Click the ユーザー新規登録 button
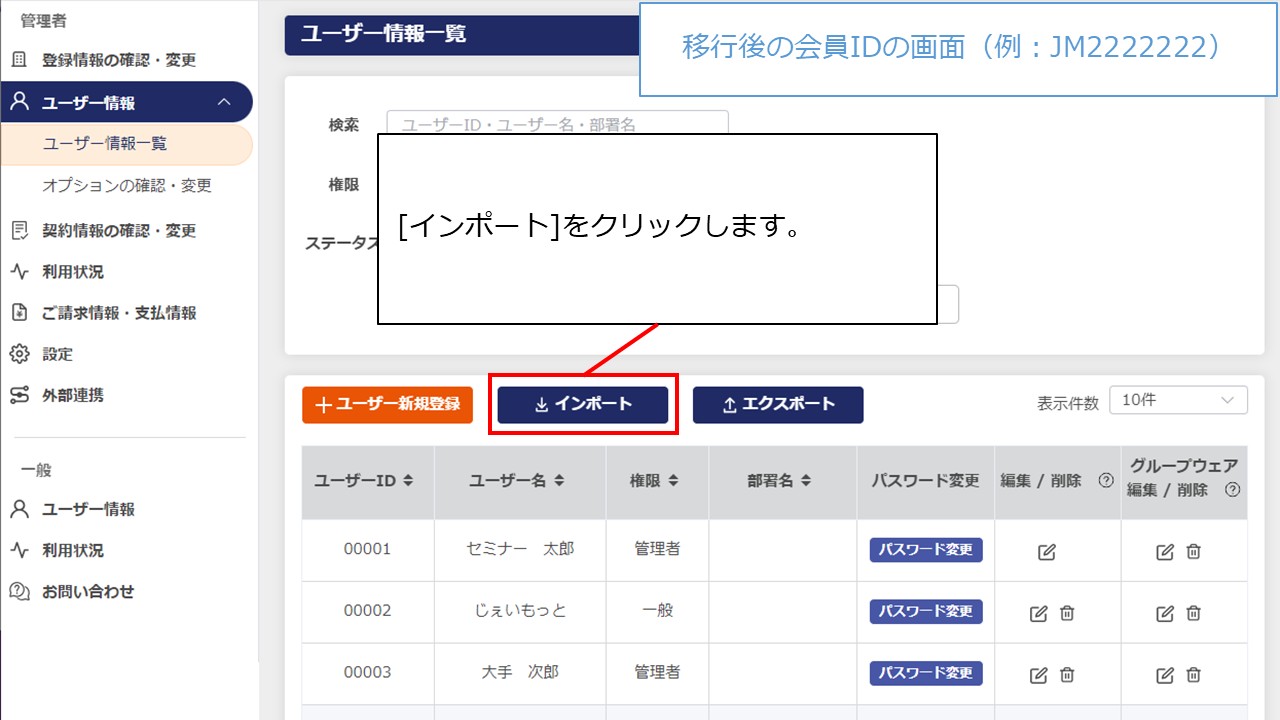1280x720 pixels. pos(387,404)
